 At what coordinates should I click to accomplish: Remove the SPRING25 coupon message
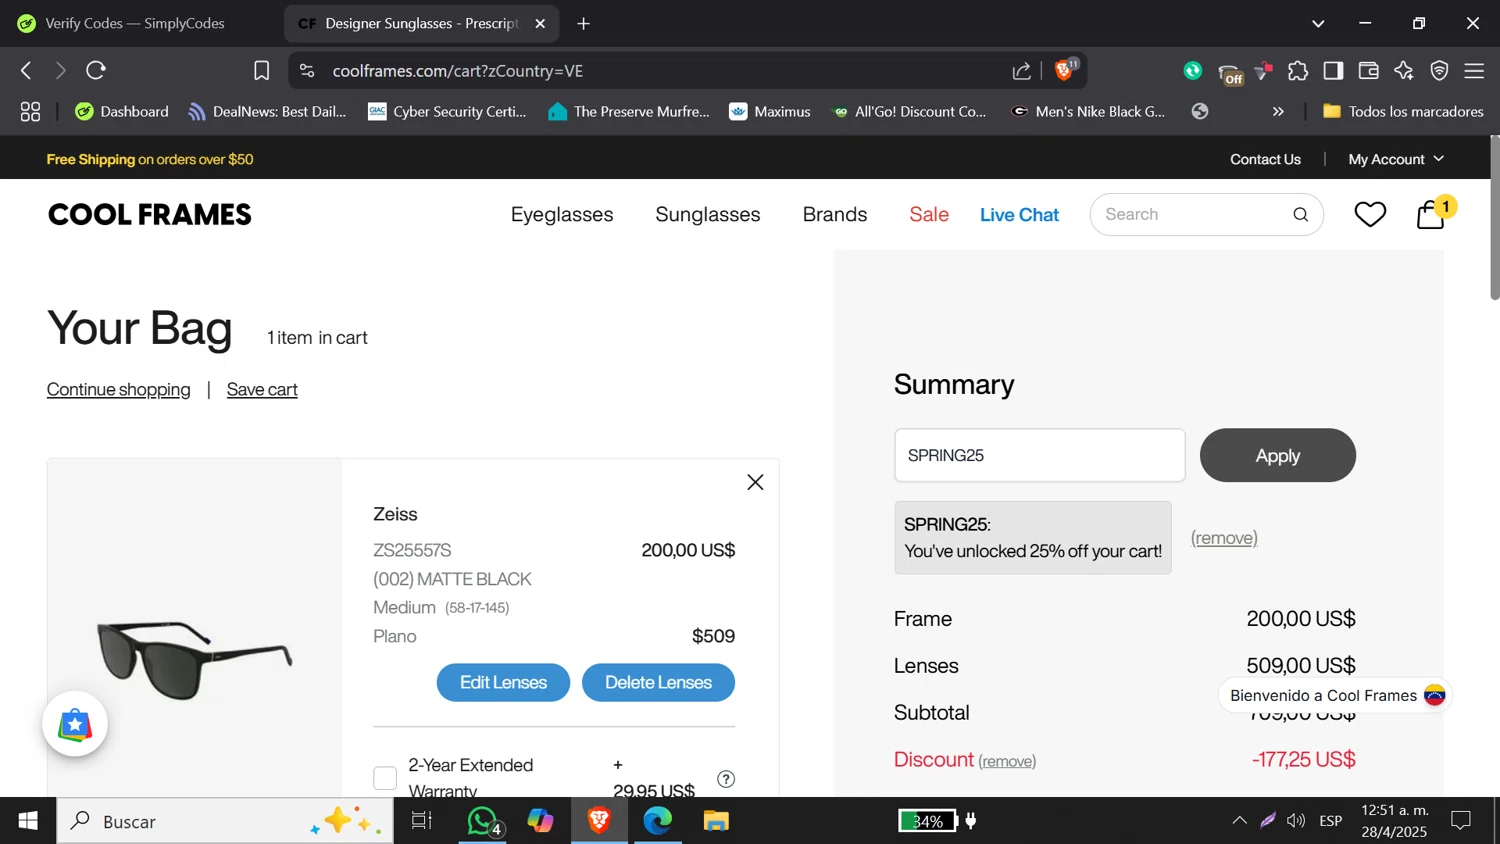tap(1224, 538)
